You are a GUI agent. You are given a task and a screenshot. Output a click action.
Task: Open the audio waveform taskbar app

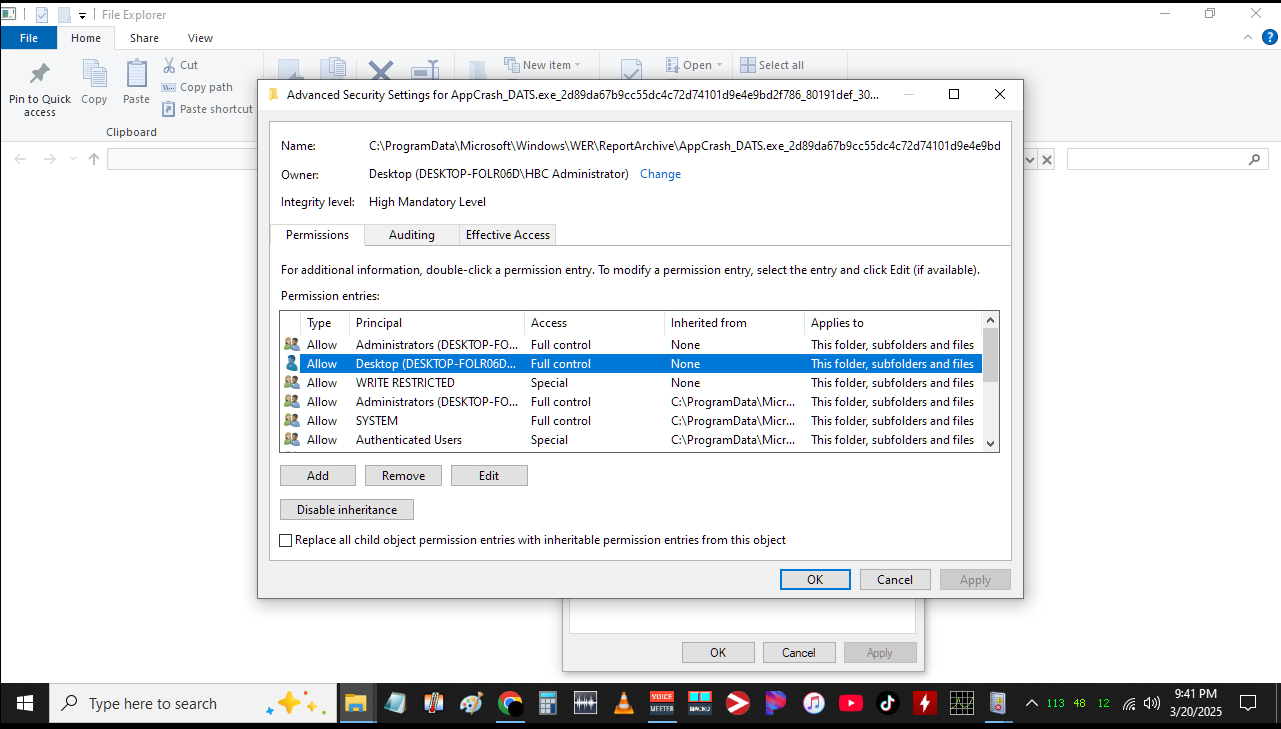(x=585, y=704)
